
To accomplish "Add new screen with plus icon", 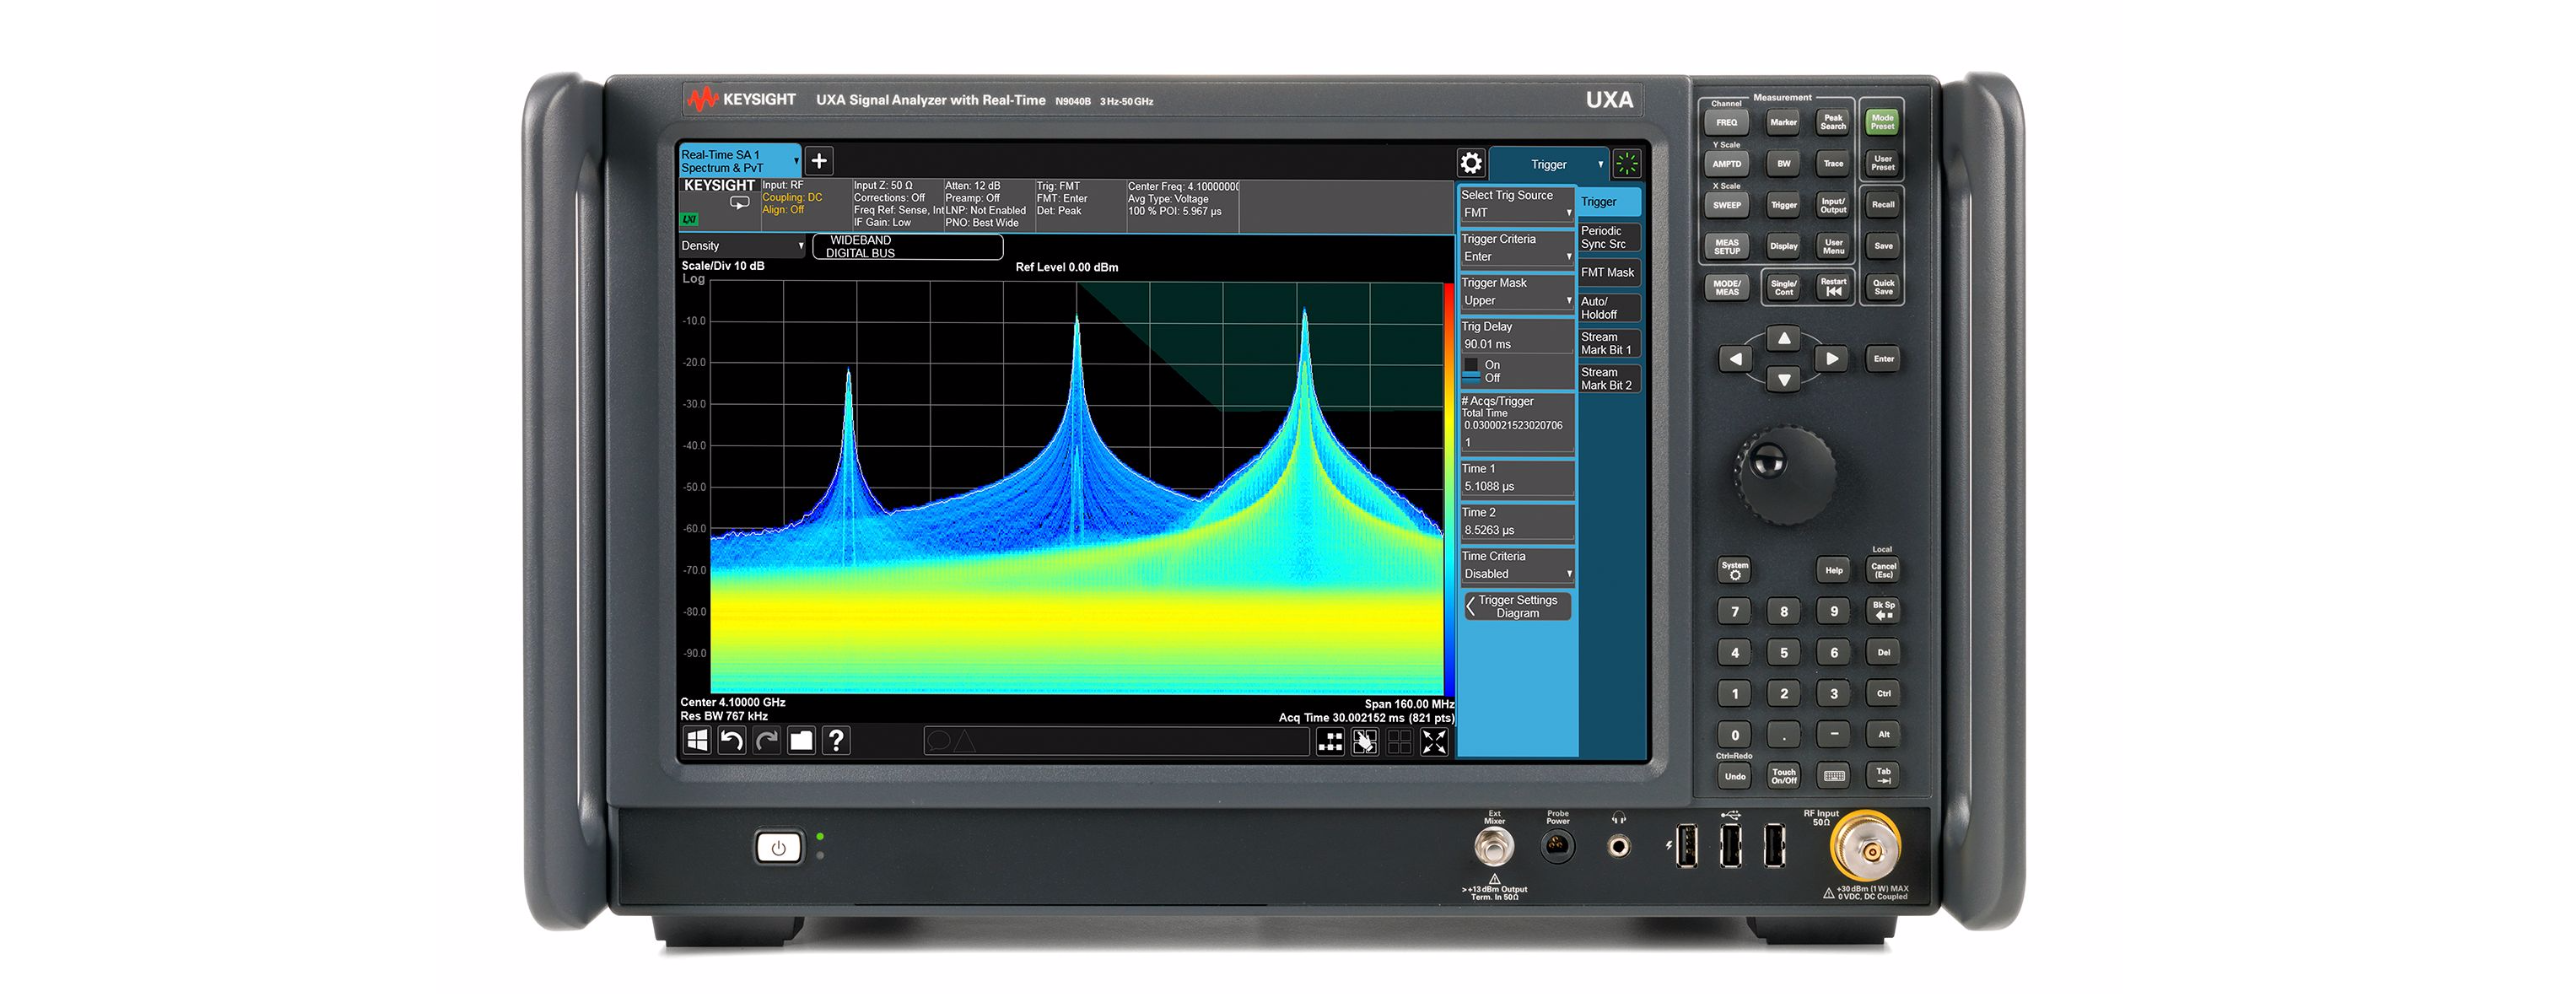I will tap(818, 160).
